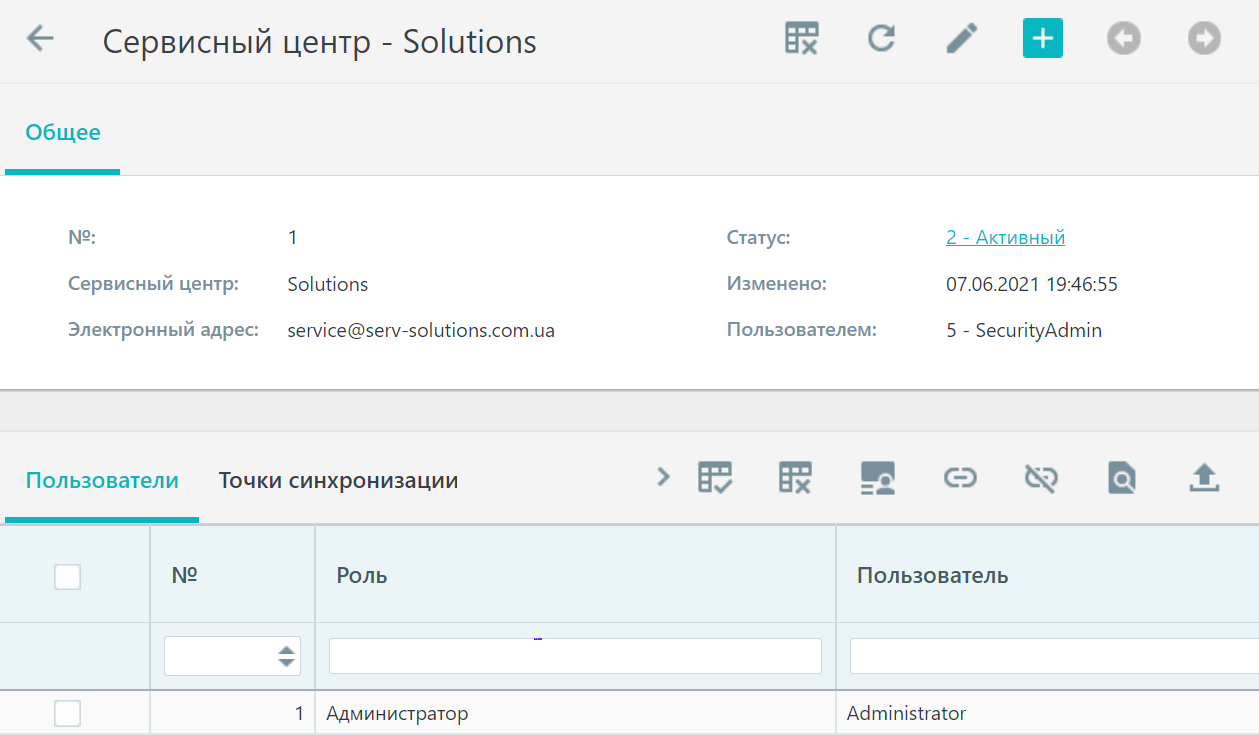The width and height of the screenshot is (1259, 735).
Task: Click the clear table filter icon in header
Action: point(801,39)
